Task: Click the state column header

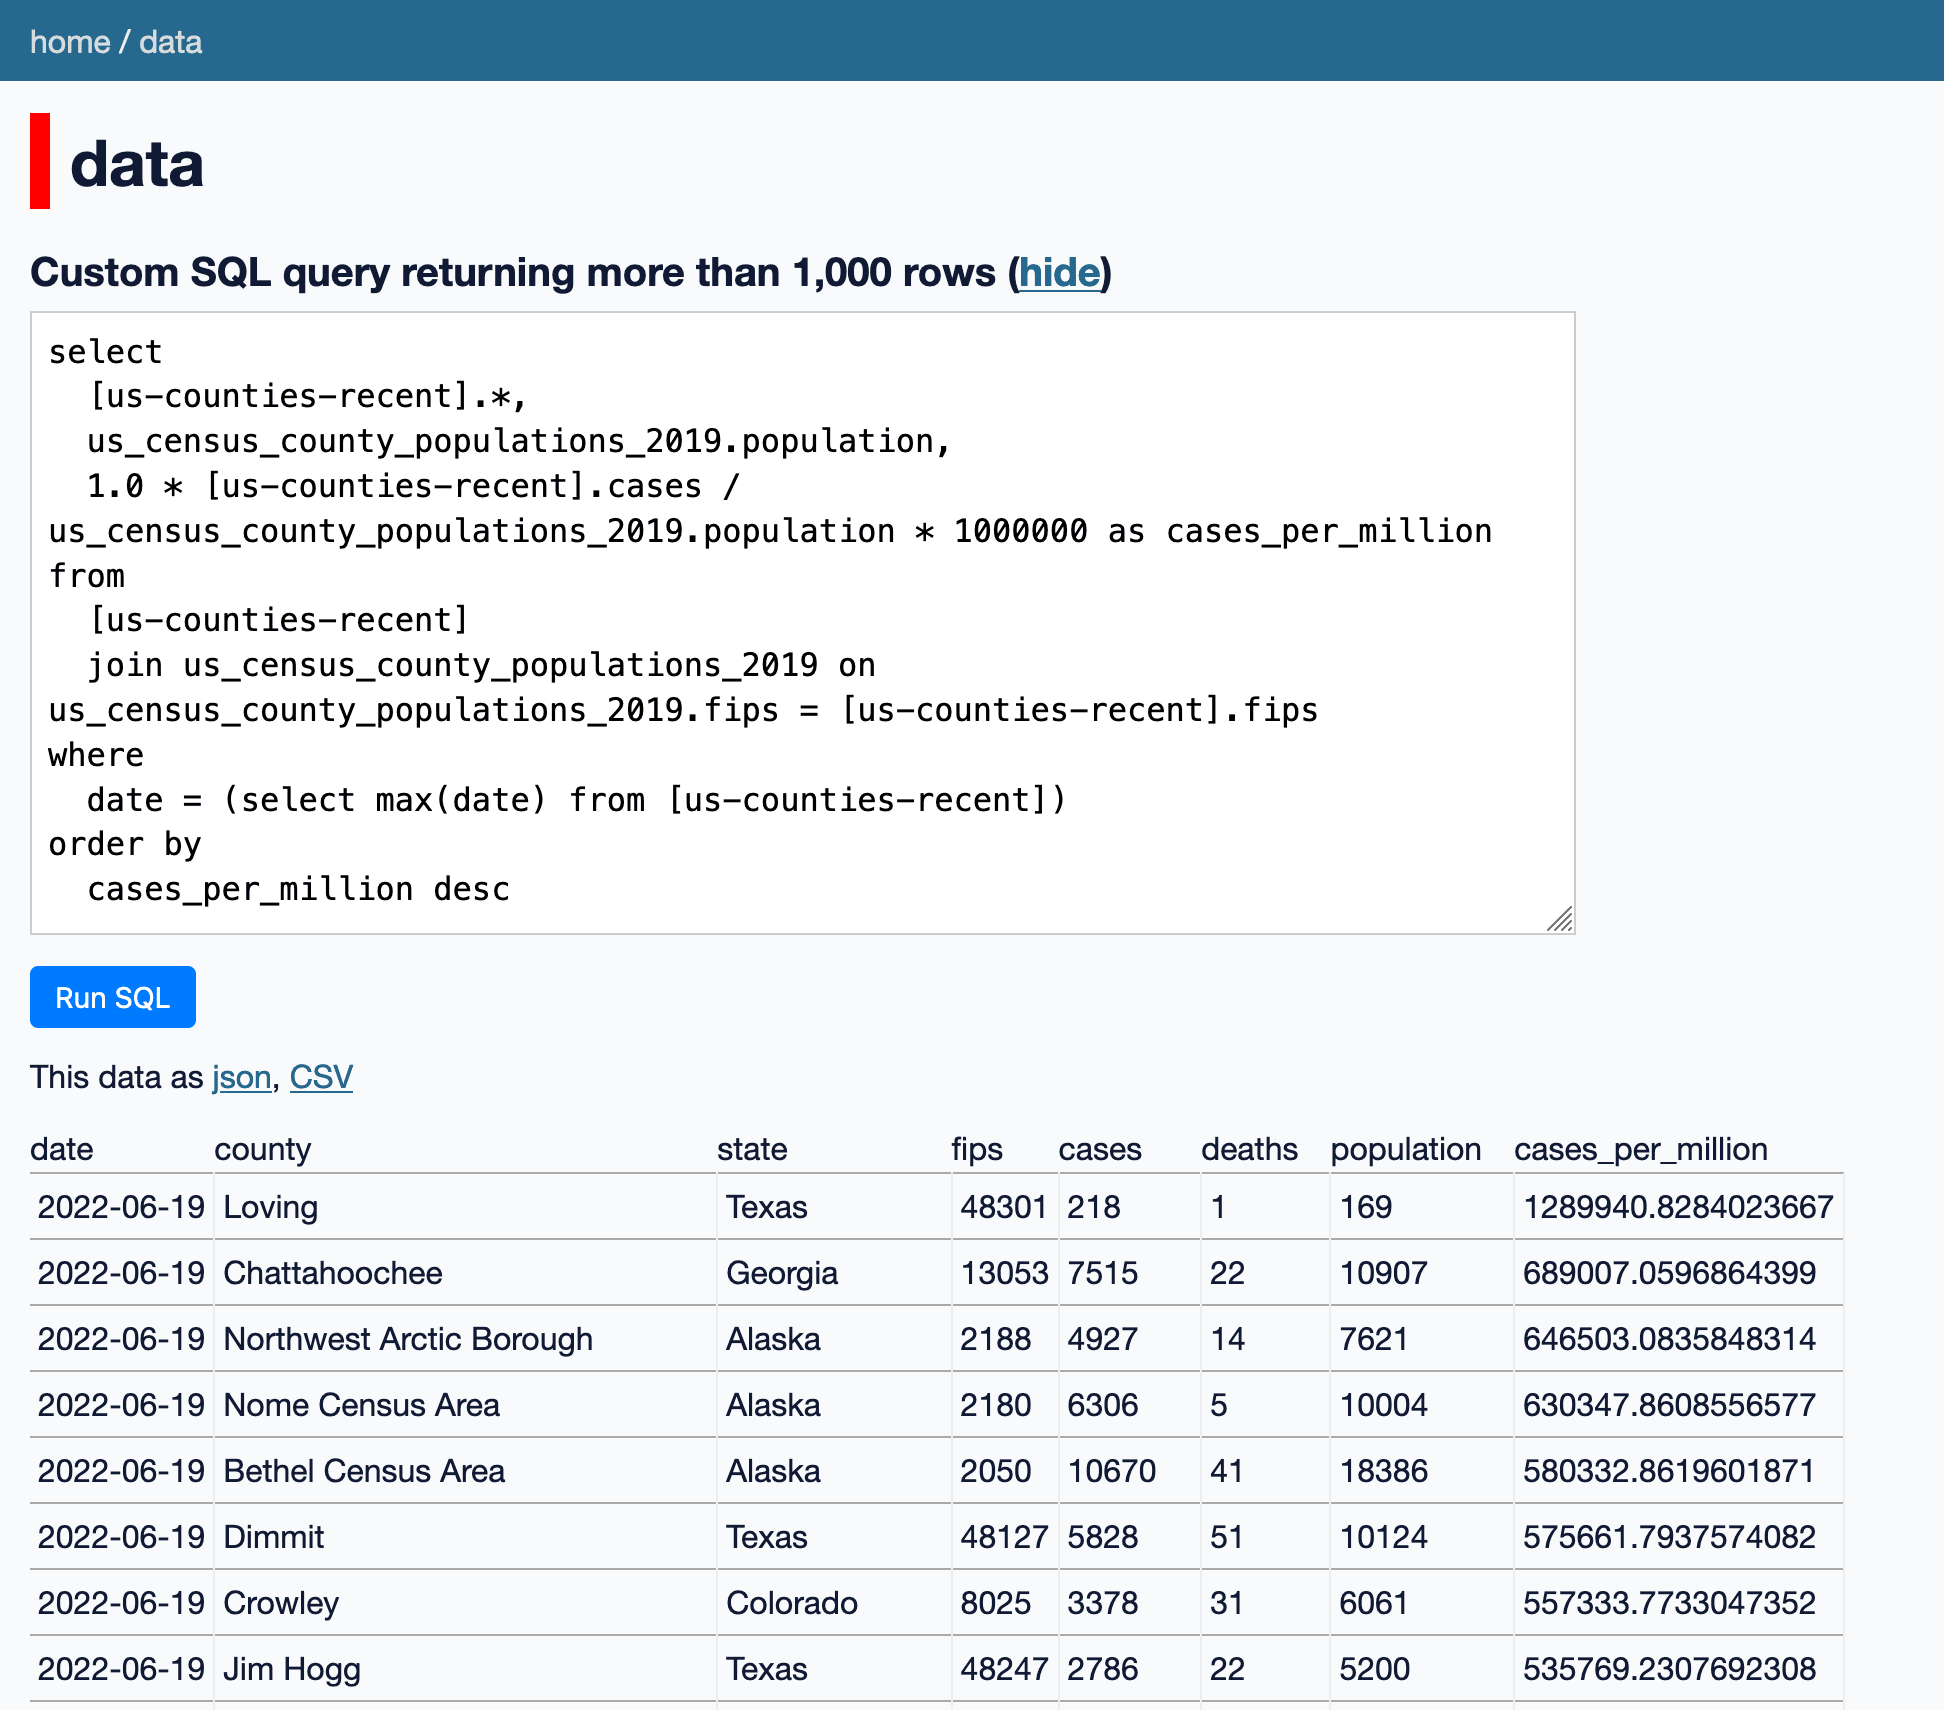Action: (x=752, y=1149)
